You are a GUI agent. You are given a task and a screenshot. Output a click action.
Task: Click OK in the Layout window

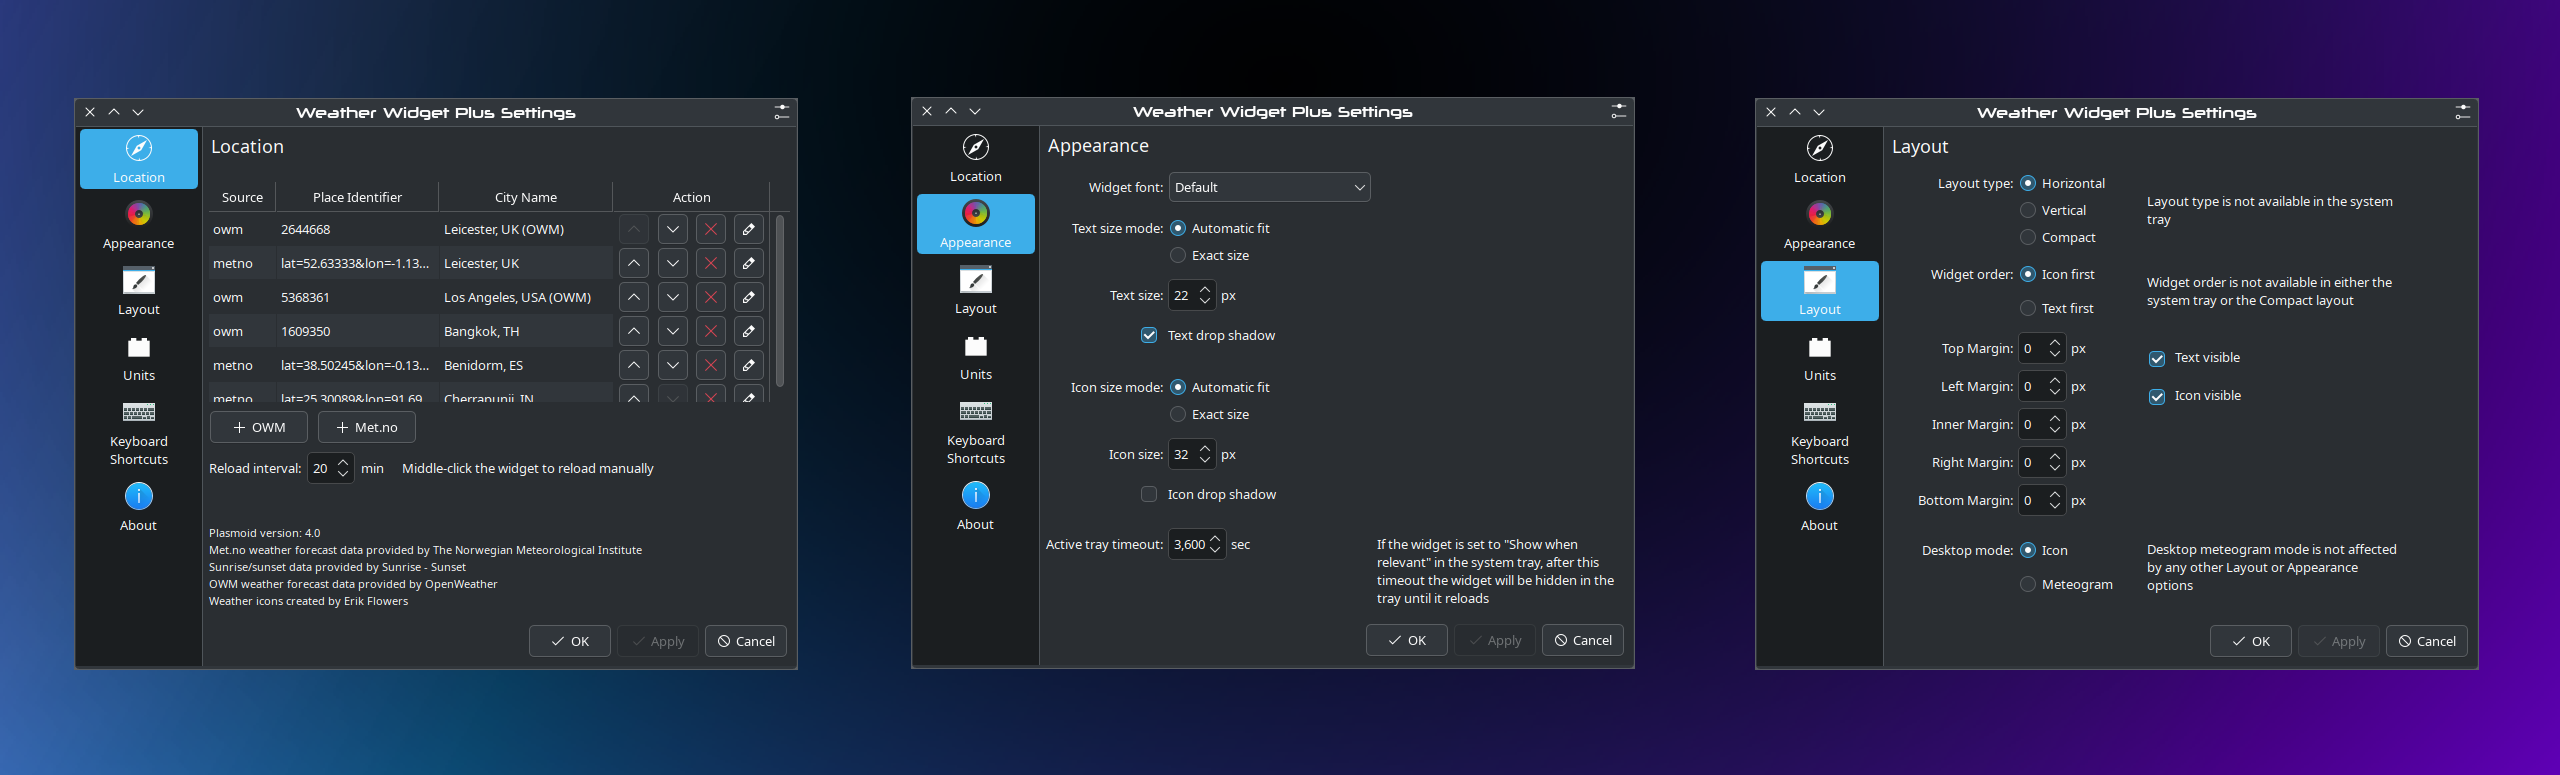coord(2251,642)
